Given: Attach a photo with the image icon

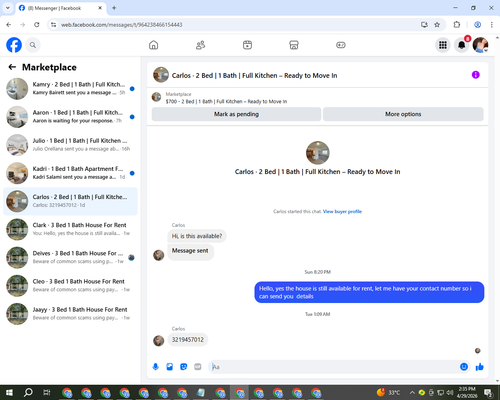Looking at the screenshot, I should [170, 367].
